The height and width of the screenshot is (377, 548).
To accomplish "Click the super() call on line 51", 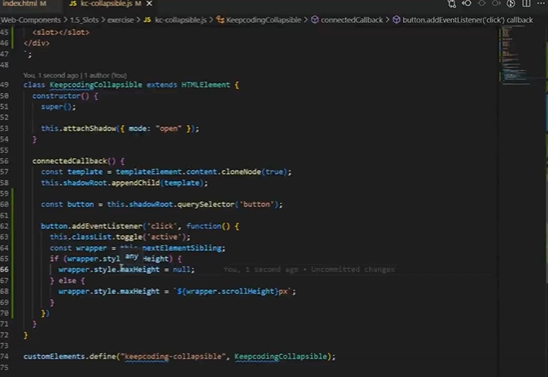I will tap(56, 107).
